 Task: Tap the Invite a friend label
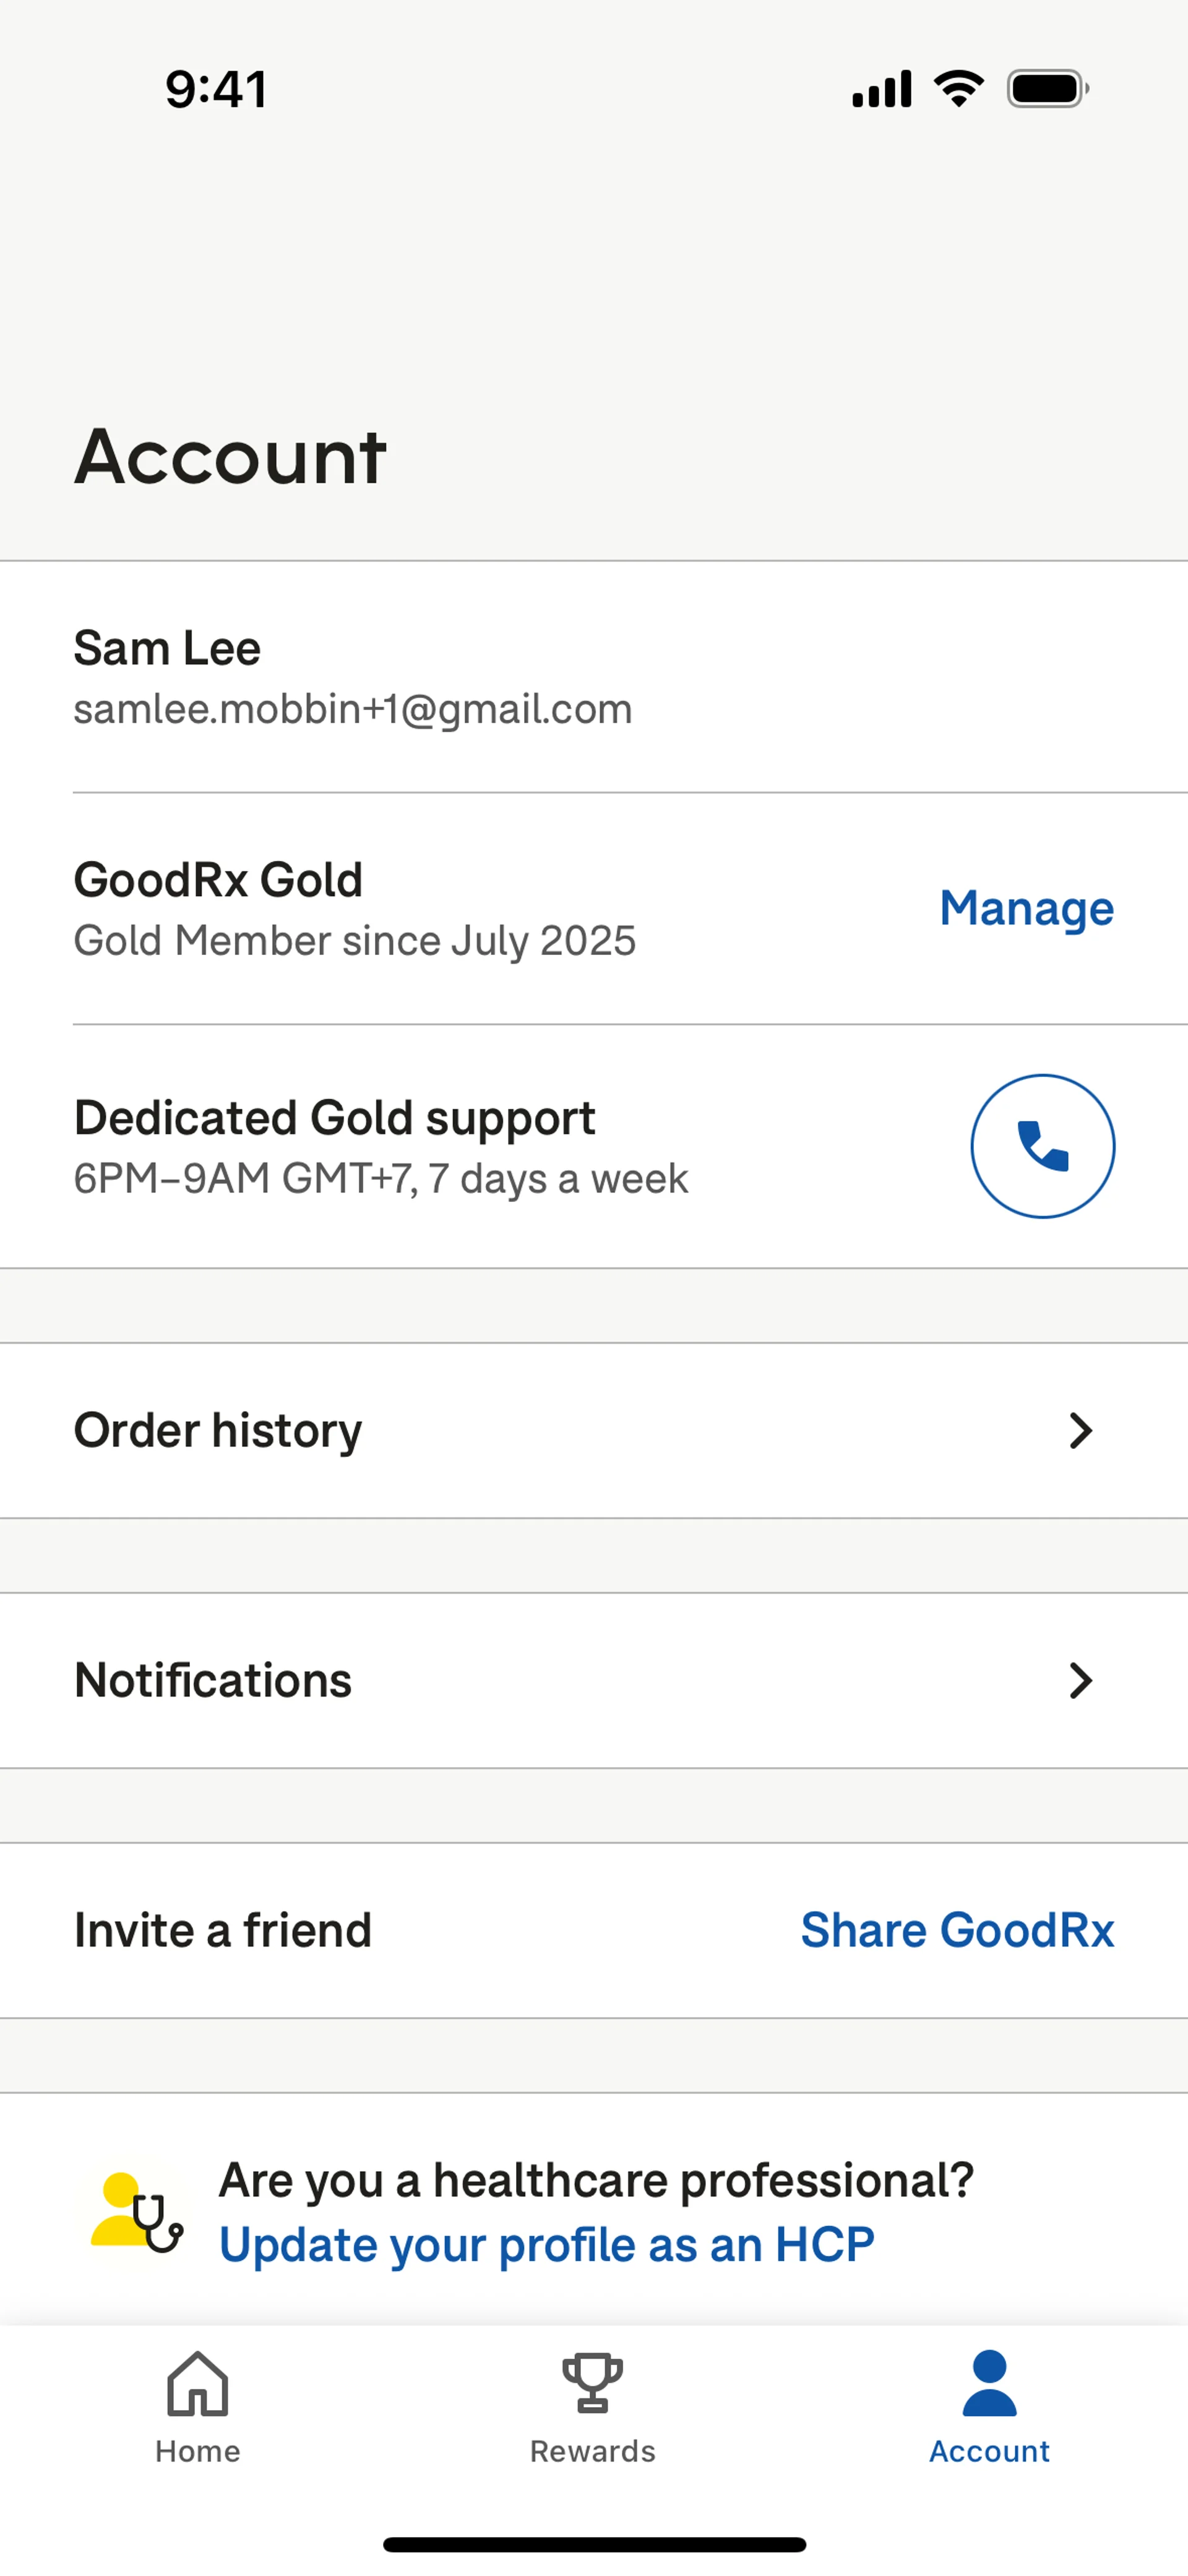tap(222, 1930)
